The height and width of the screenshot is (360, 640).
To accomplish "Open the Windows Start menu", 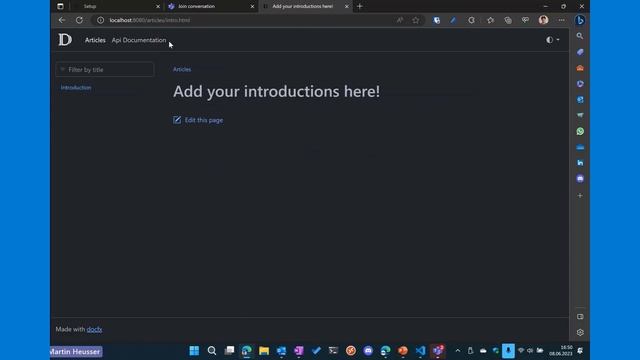I will 194,351.
